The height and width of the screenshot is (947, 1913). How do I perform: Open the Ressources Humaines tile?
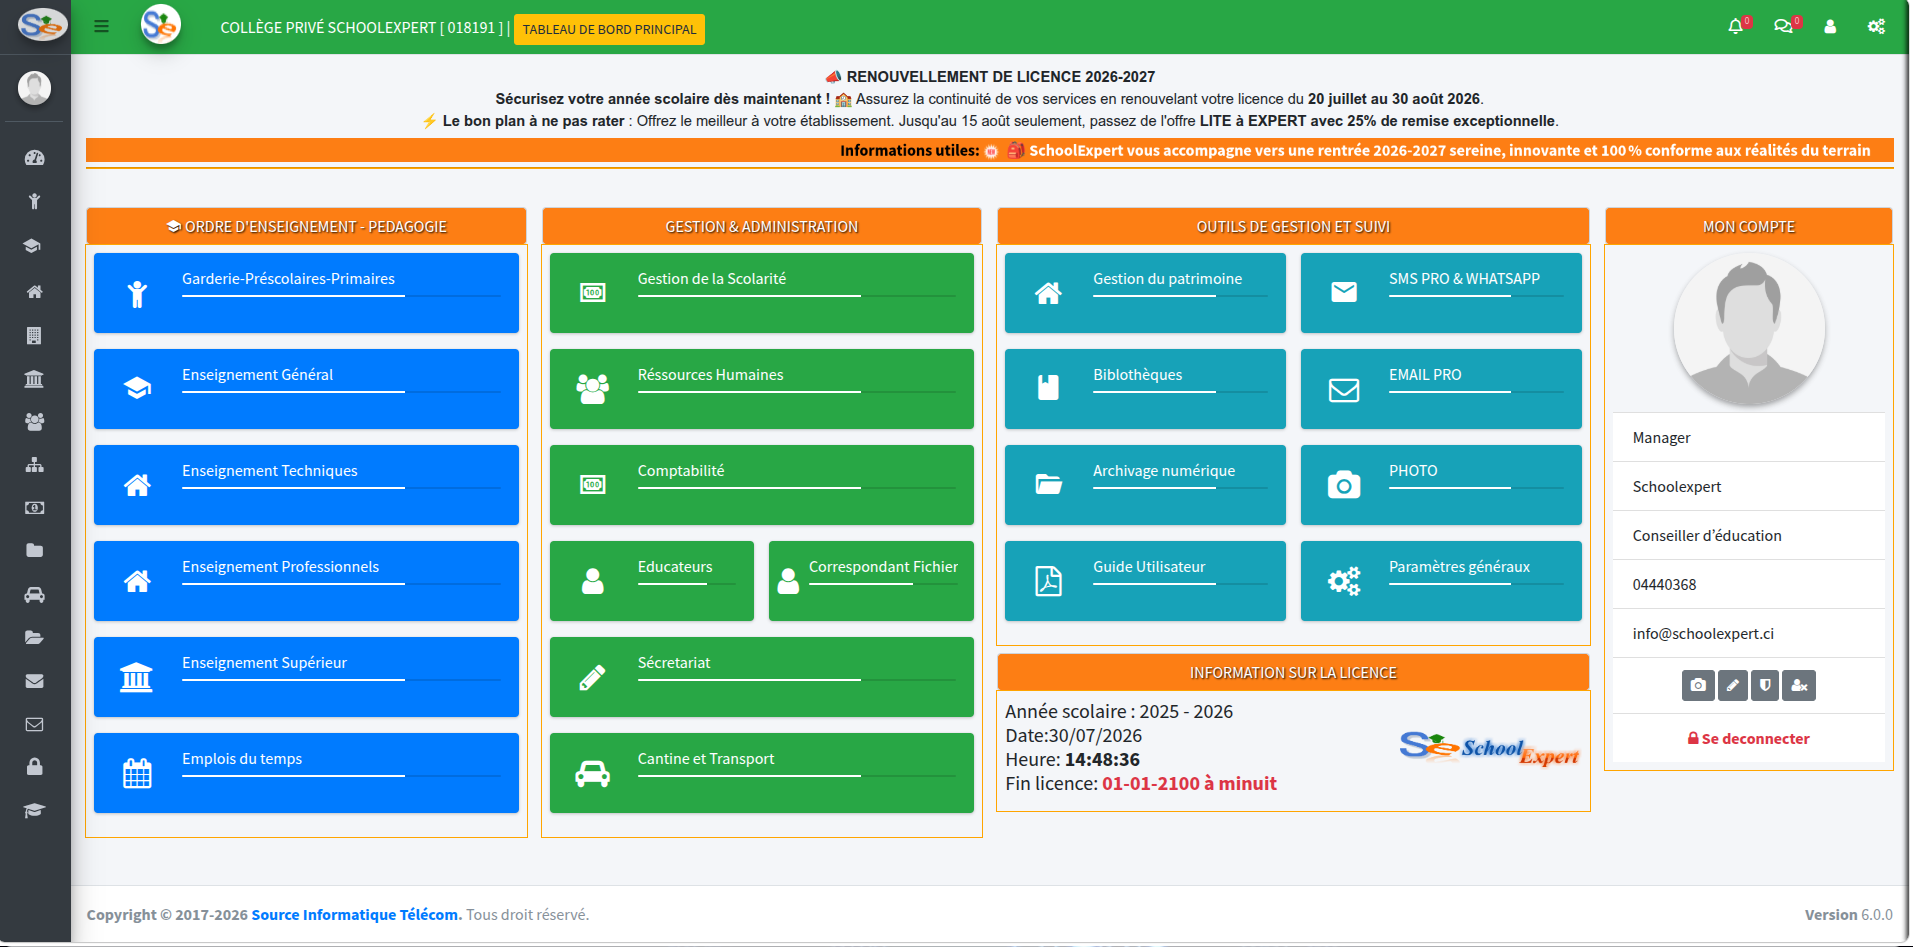pyautogui.click(x=762, y=389)
